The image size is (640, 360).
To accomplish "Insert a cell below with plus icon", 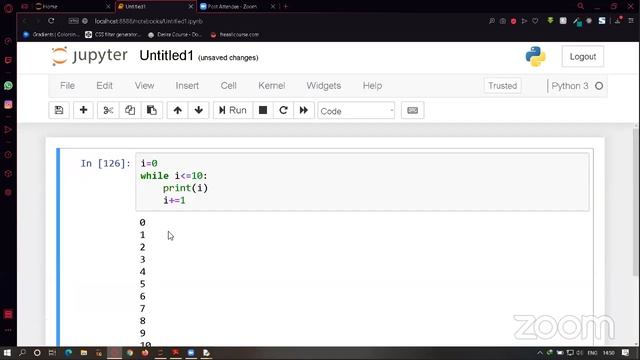I will click(x=83, y=110).
